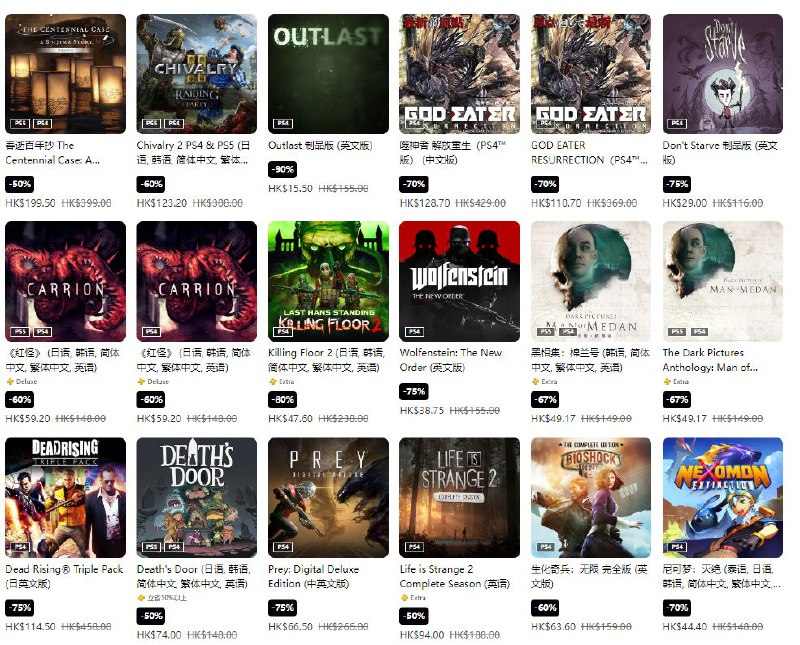800x645 pixels.
Task: Open the Death's Door title link
Action: [x=193, y=576]
